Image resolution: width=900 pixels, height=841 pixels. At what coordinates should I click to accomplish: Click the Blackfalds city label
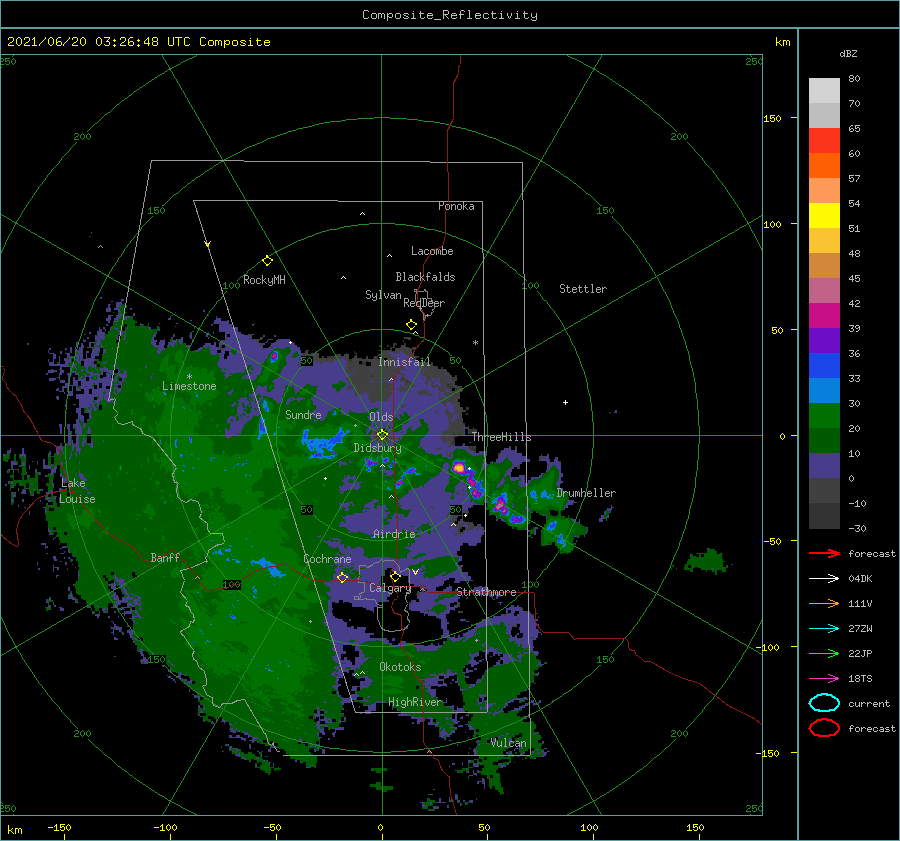coord(425,277)
